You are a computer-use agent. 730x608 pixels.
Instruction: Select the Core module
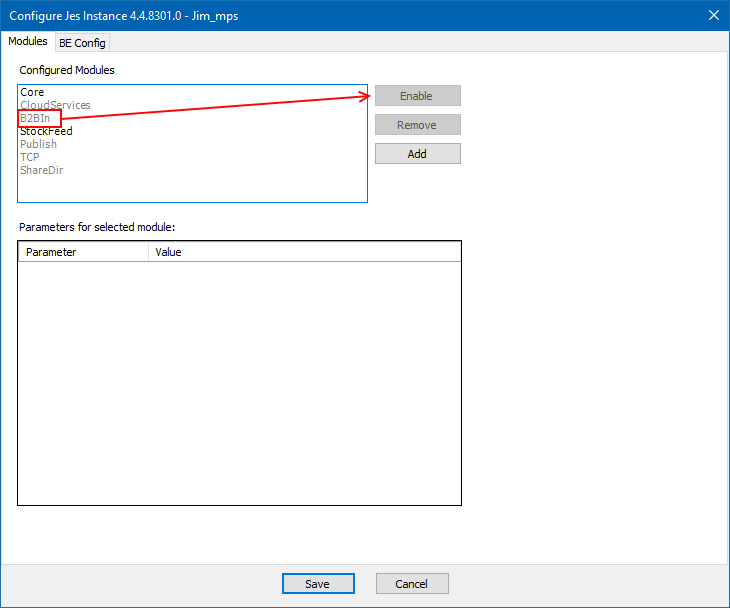coord(32,92)
